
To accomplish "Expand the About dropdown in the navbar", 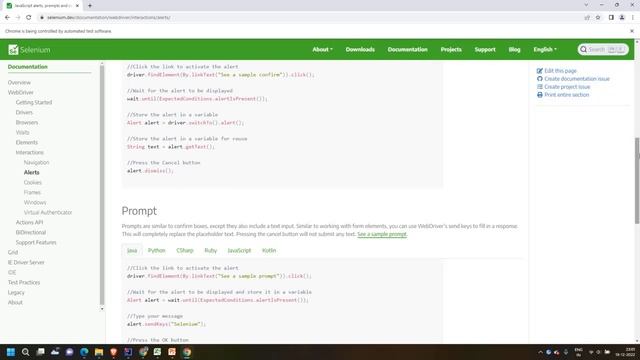I will tap(322, 49).
